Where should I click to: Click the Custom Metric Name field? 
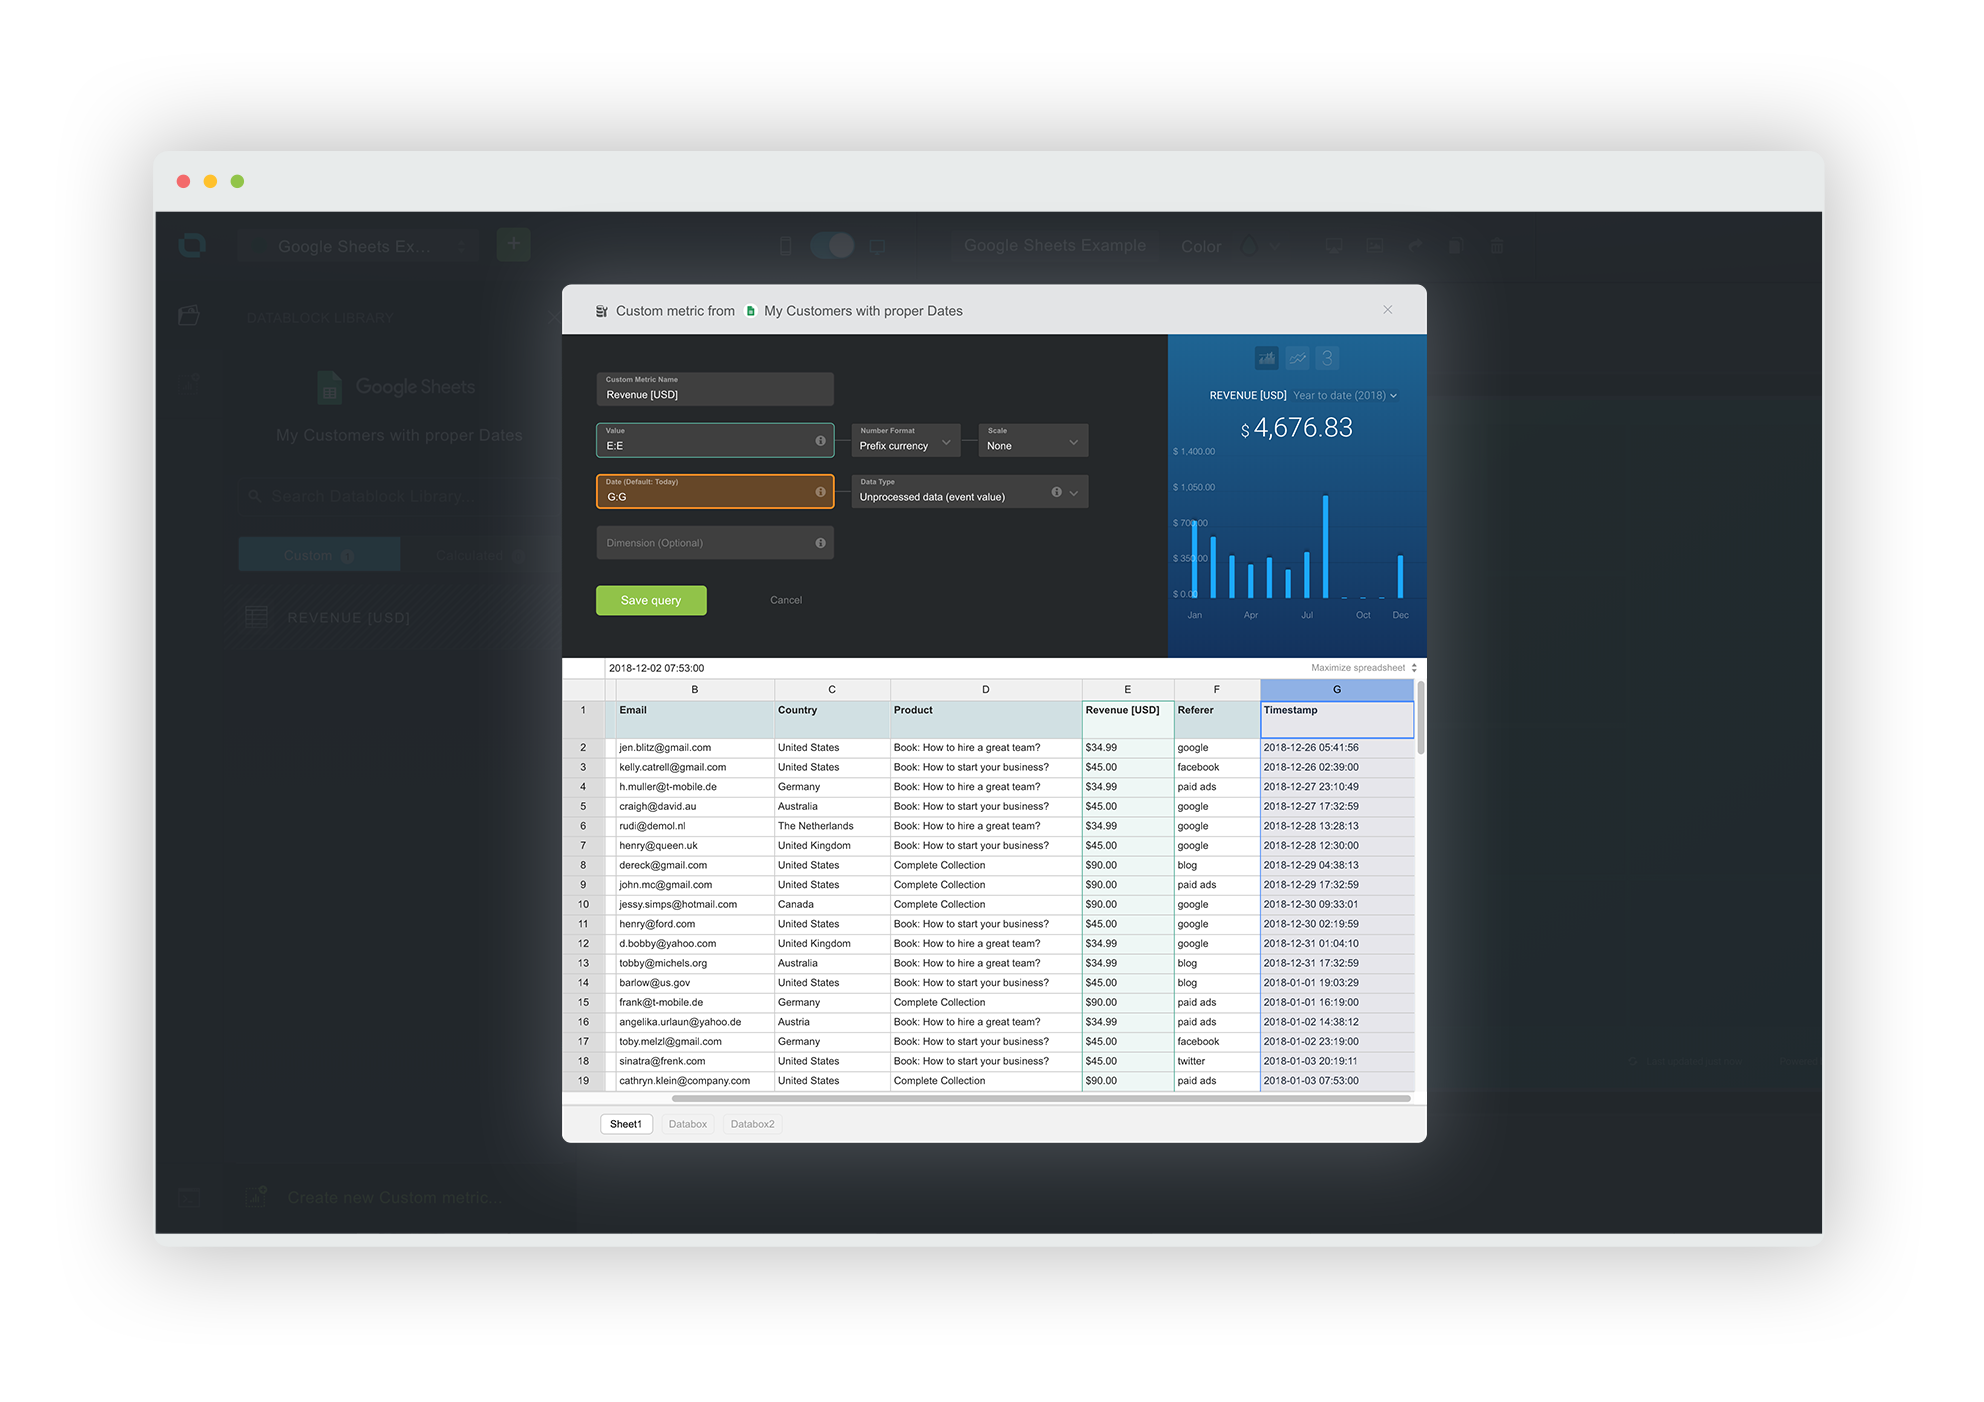(714, 390)
